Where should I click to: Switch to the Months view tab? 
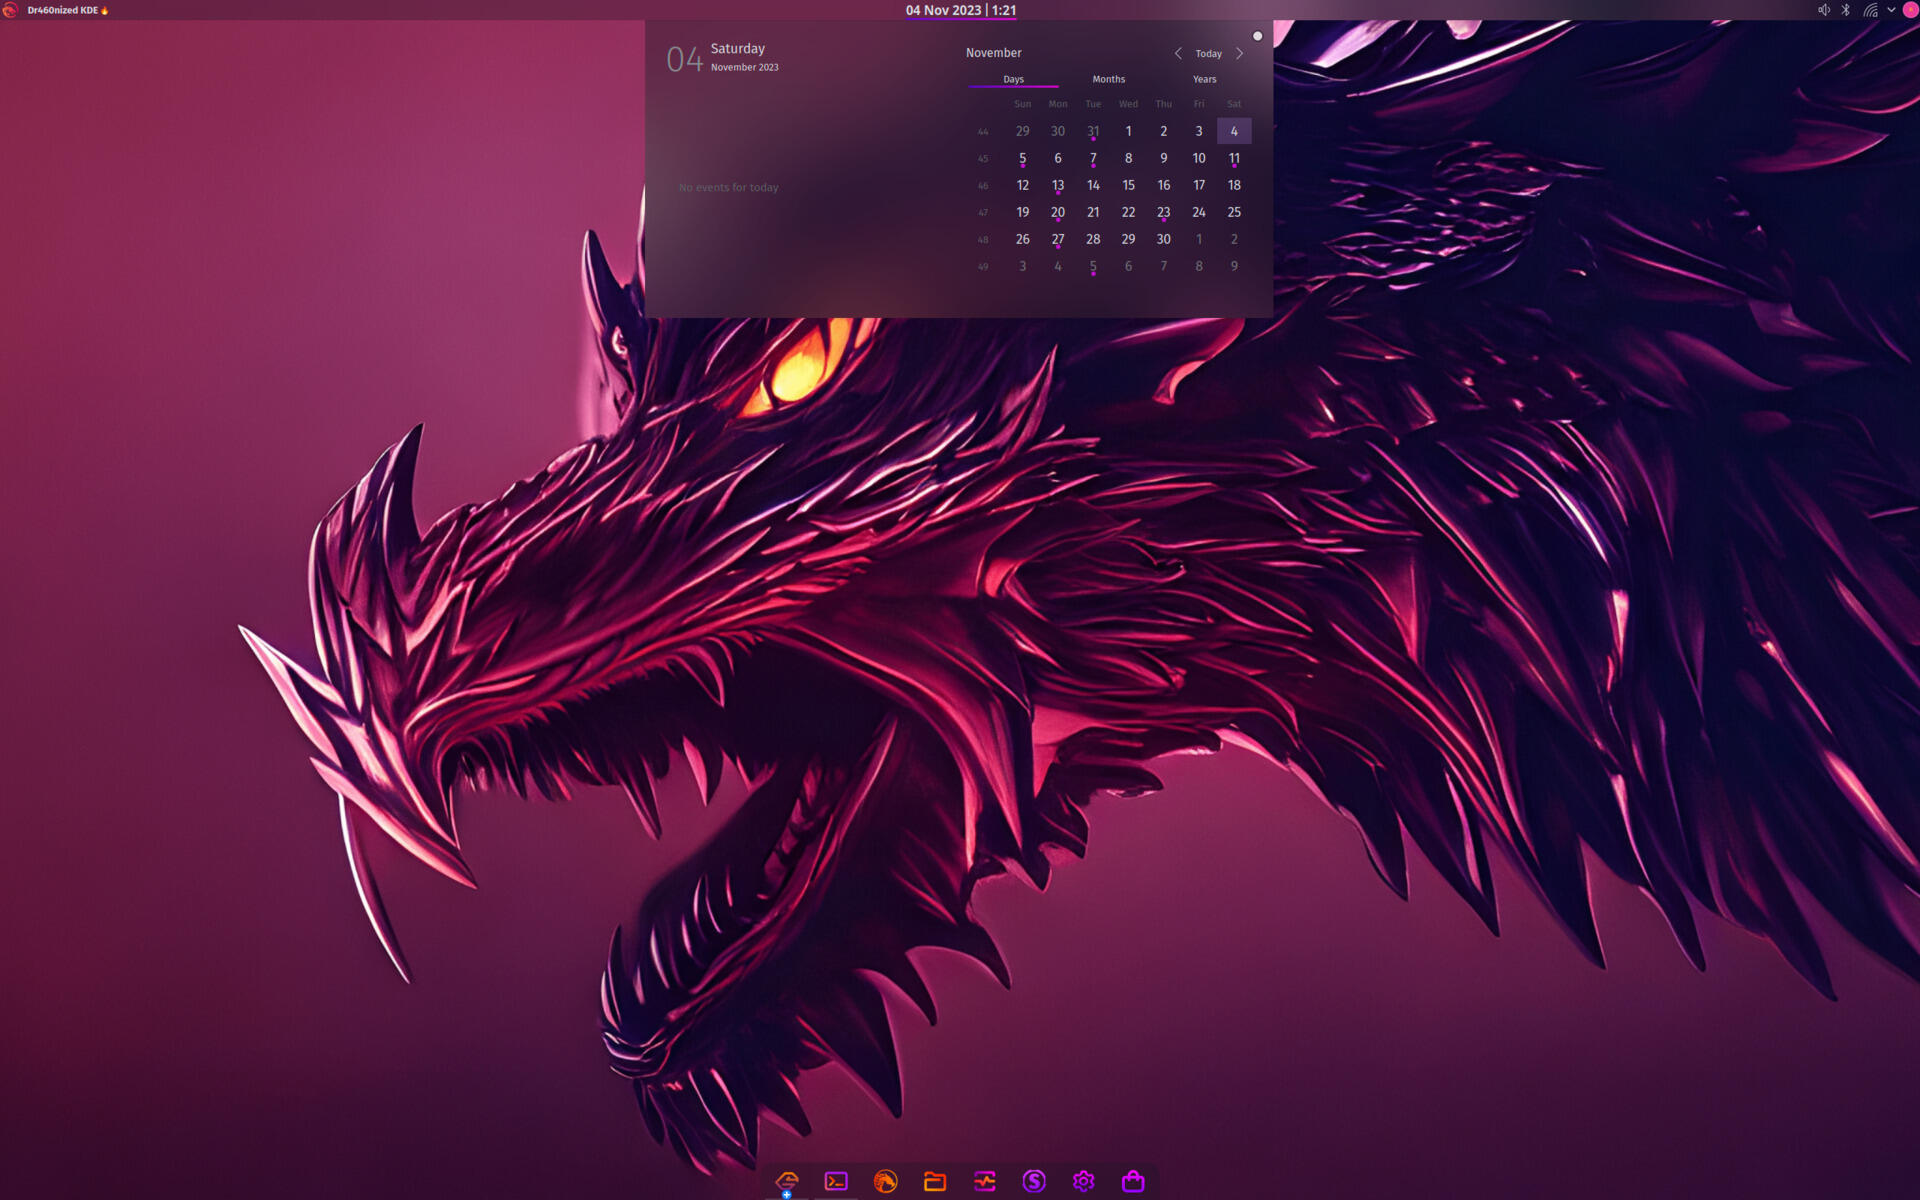coord(1108,79)
